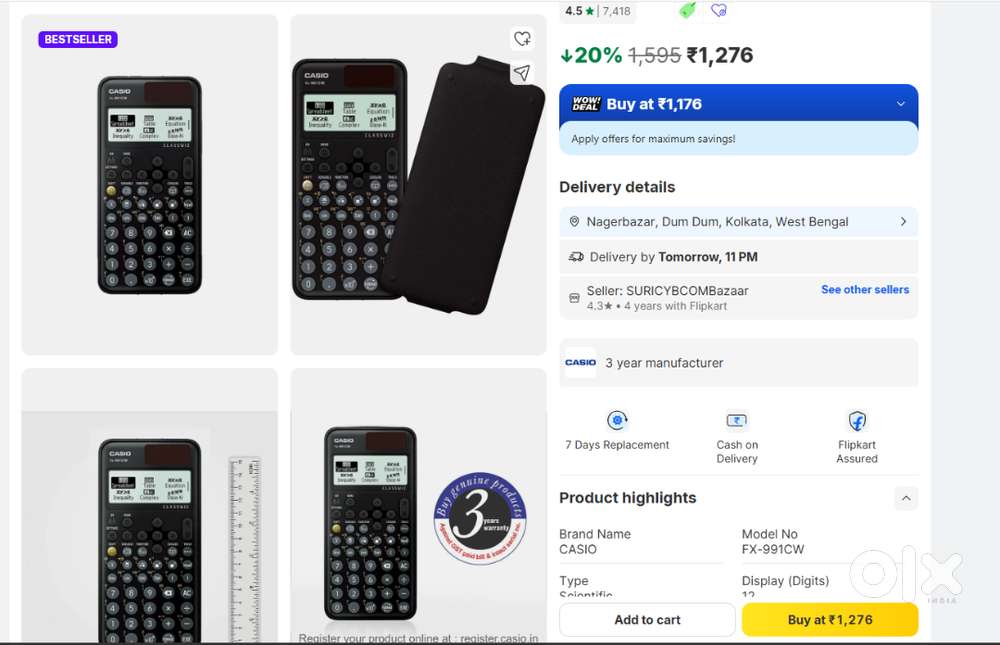Open calculator with ruler size image
This screenshot has height=645, width=1000.
150,505
